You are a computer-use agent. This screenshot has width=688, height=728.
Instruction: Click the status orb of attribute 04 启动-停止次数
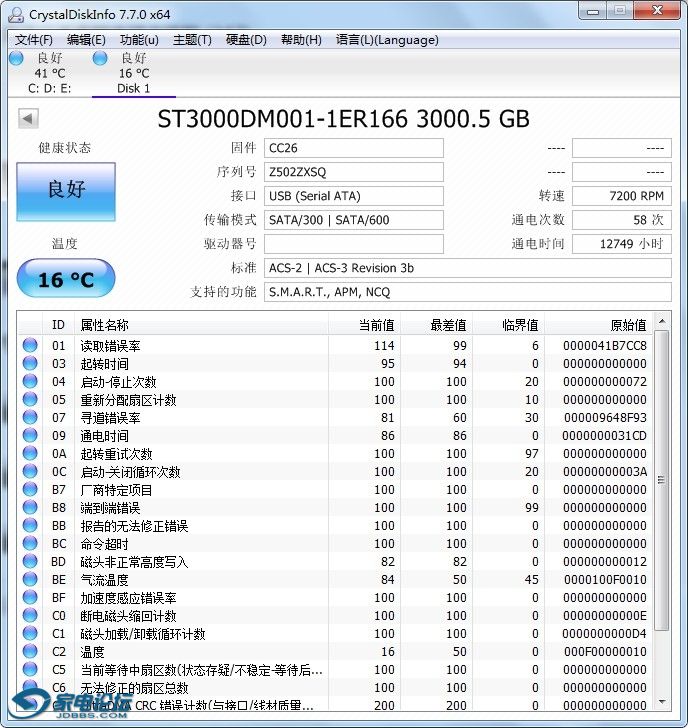tap(30, 381)
